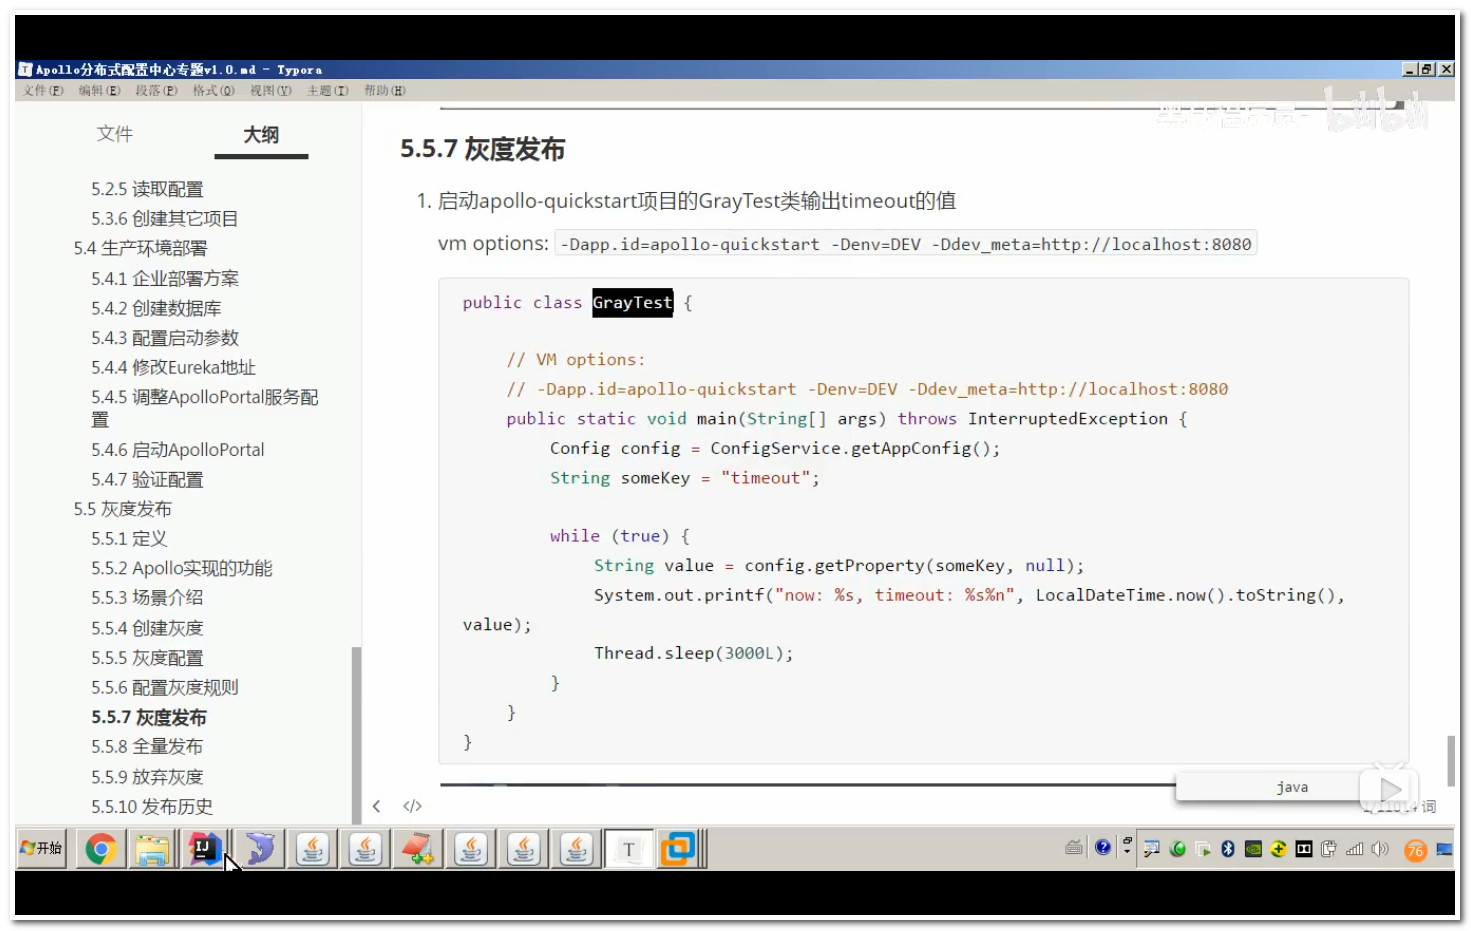Screen dimensions: 1471x931
Task: Edit the code block language field 'java'
Action: (1292, 787)
